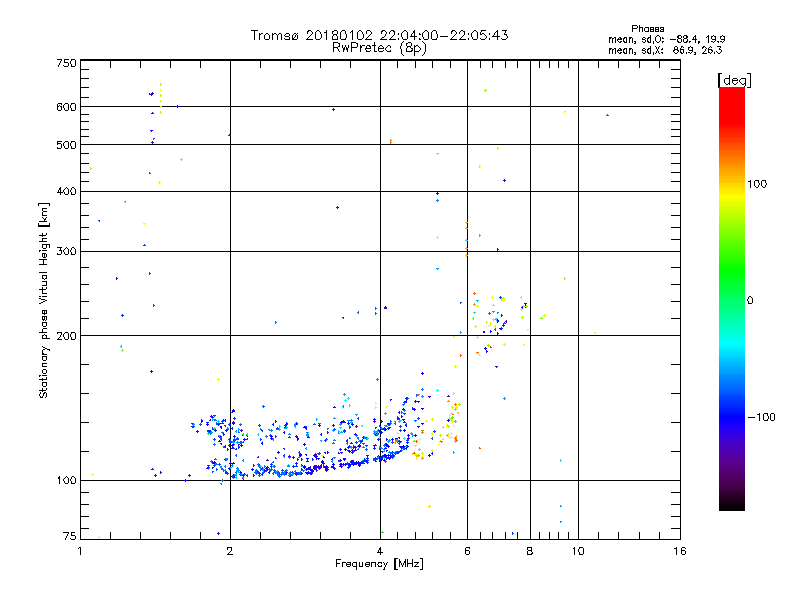Click y-axis tick label '400'
Screen dimensions: 800x600
(66, 192)
